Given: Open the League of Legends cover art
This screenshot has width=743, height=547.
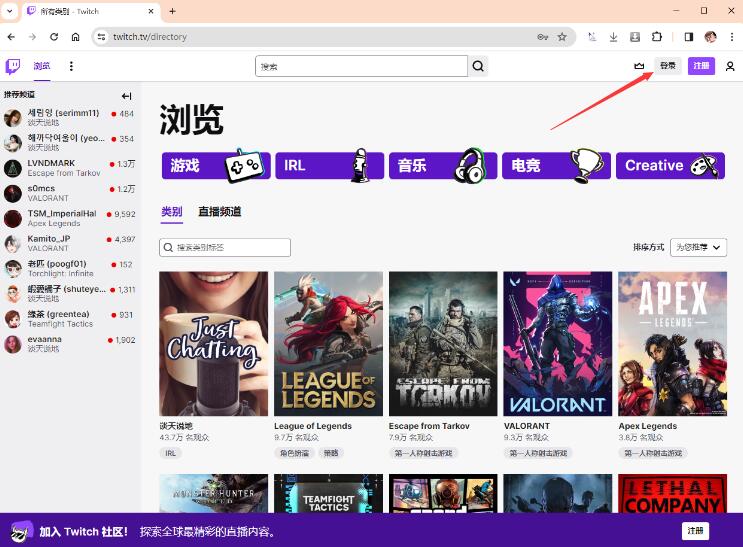Looking at the screenshot, I should tap(328, 343).
